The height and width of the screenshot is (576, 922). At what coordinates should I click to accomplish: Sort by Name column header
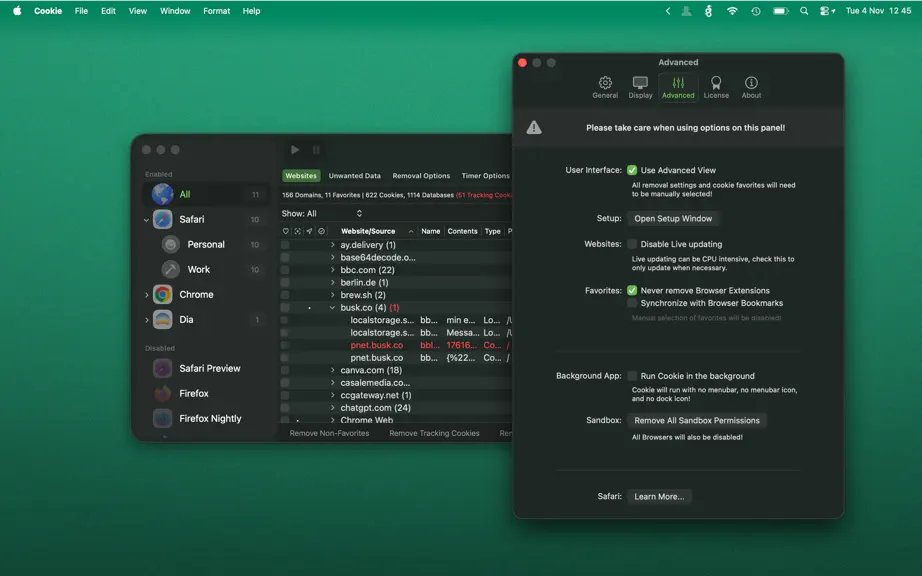tap(430, 231)
